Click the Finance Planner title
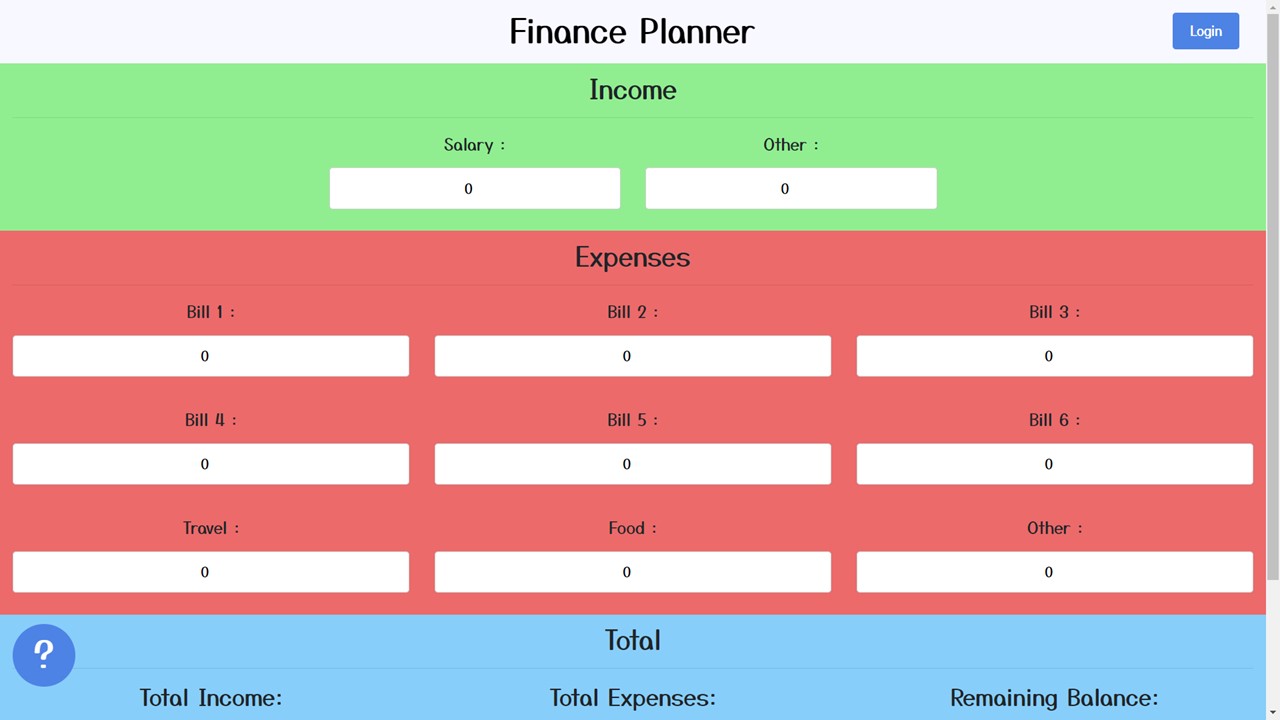This screenshot has width=1280, height=720. tap(632, 32)
